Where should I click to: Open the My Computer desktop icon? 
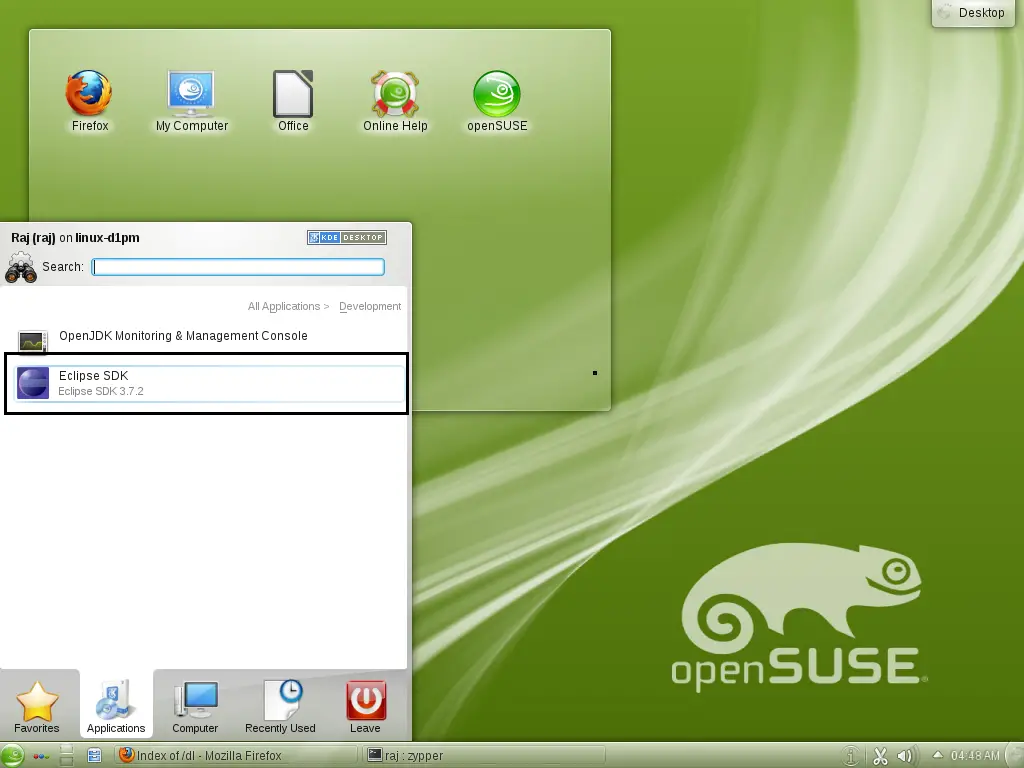(191, 101)
